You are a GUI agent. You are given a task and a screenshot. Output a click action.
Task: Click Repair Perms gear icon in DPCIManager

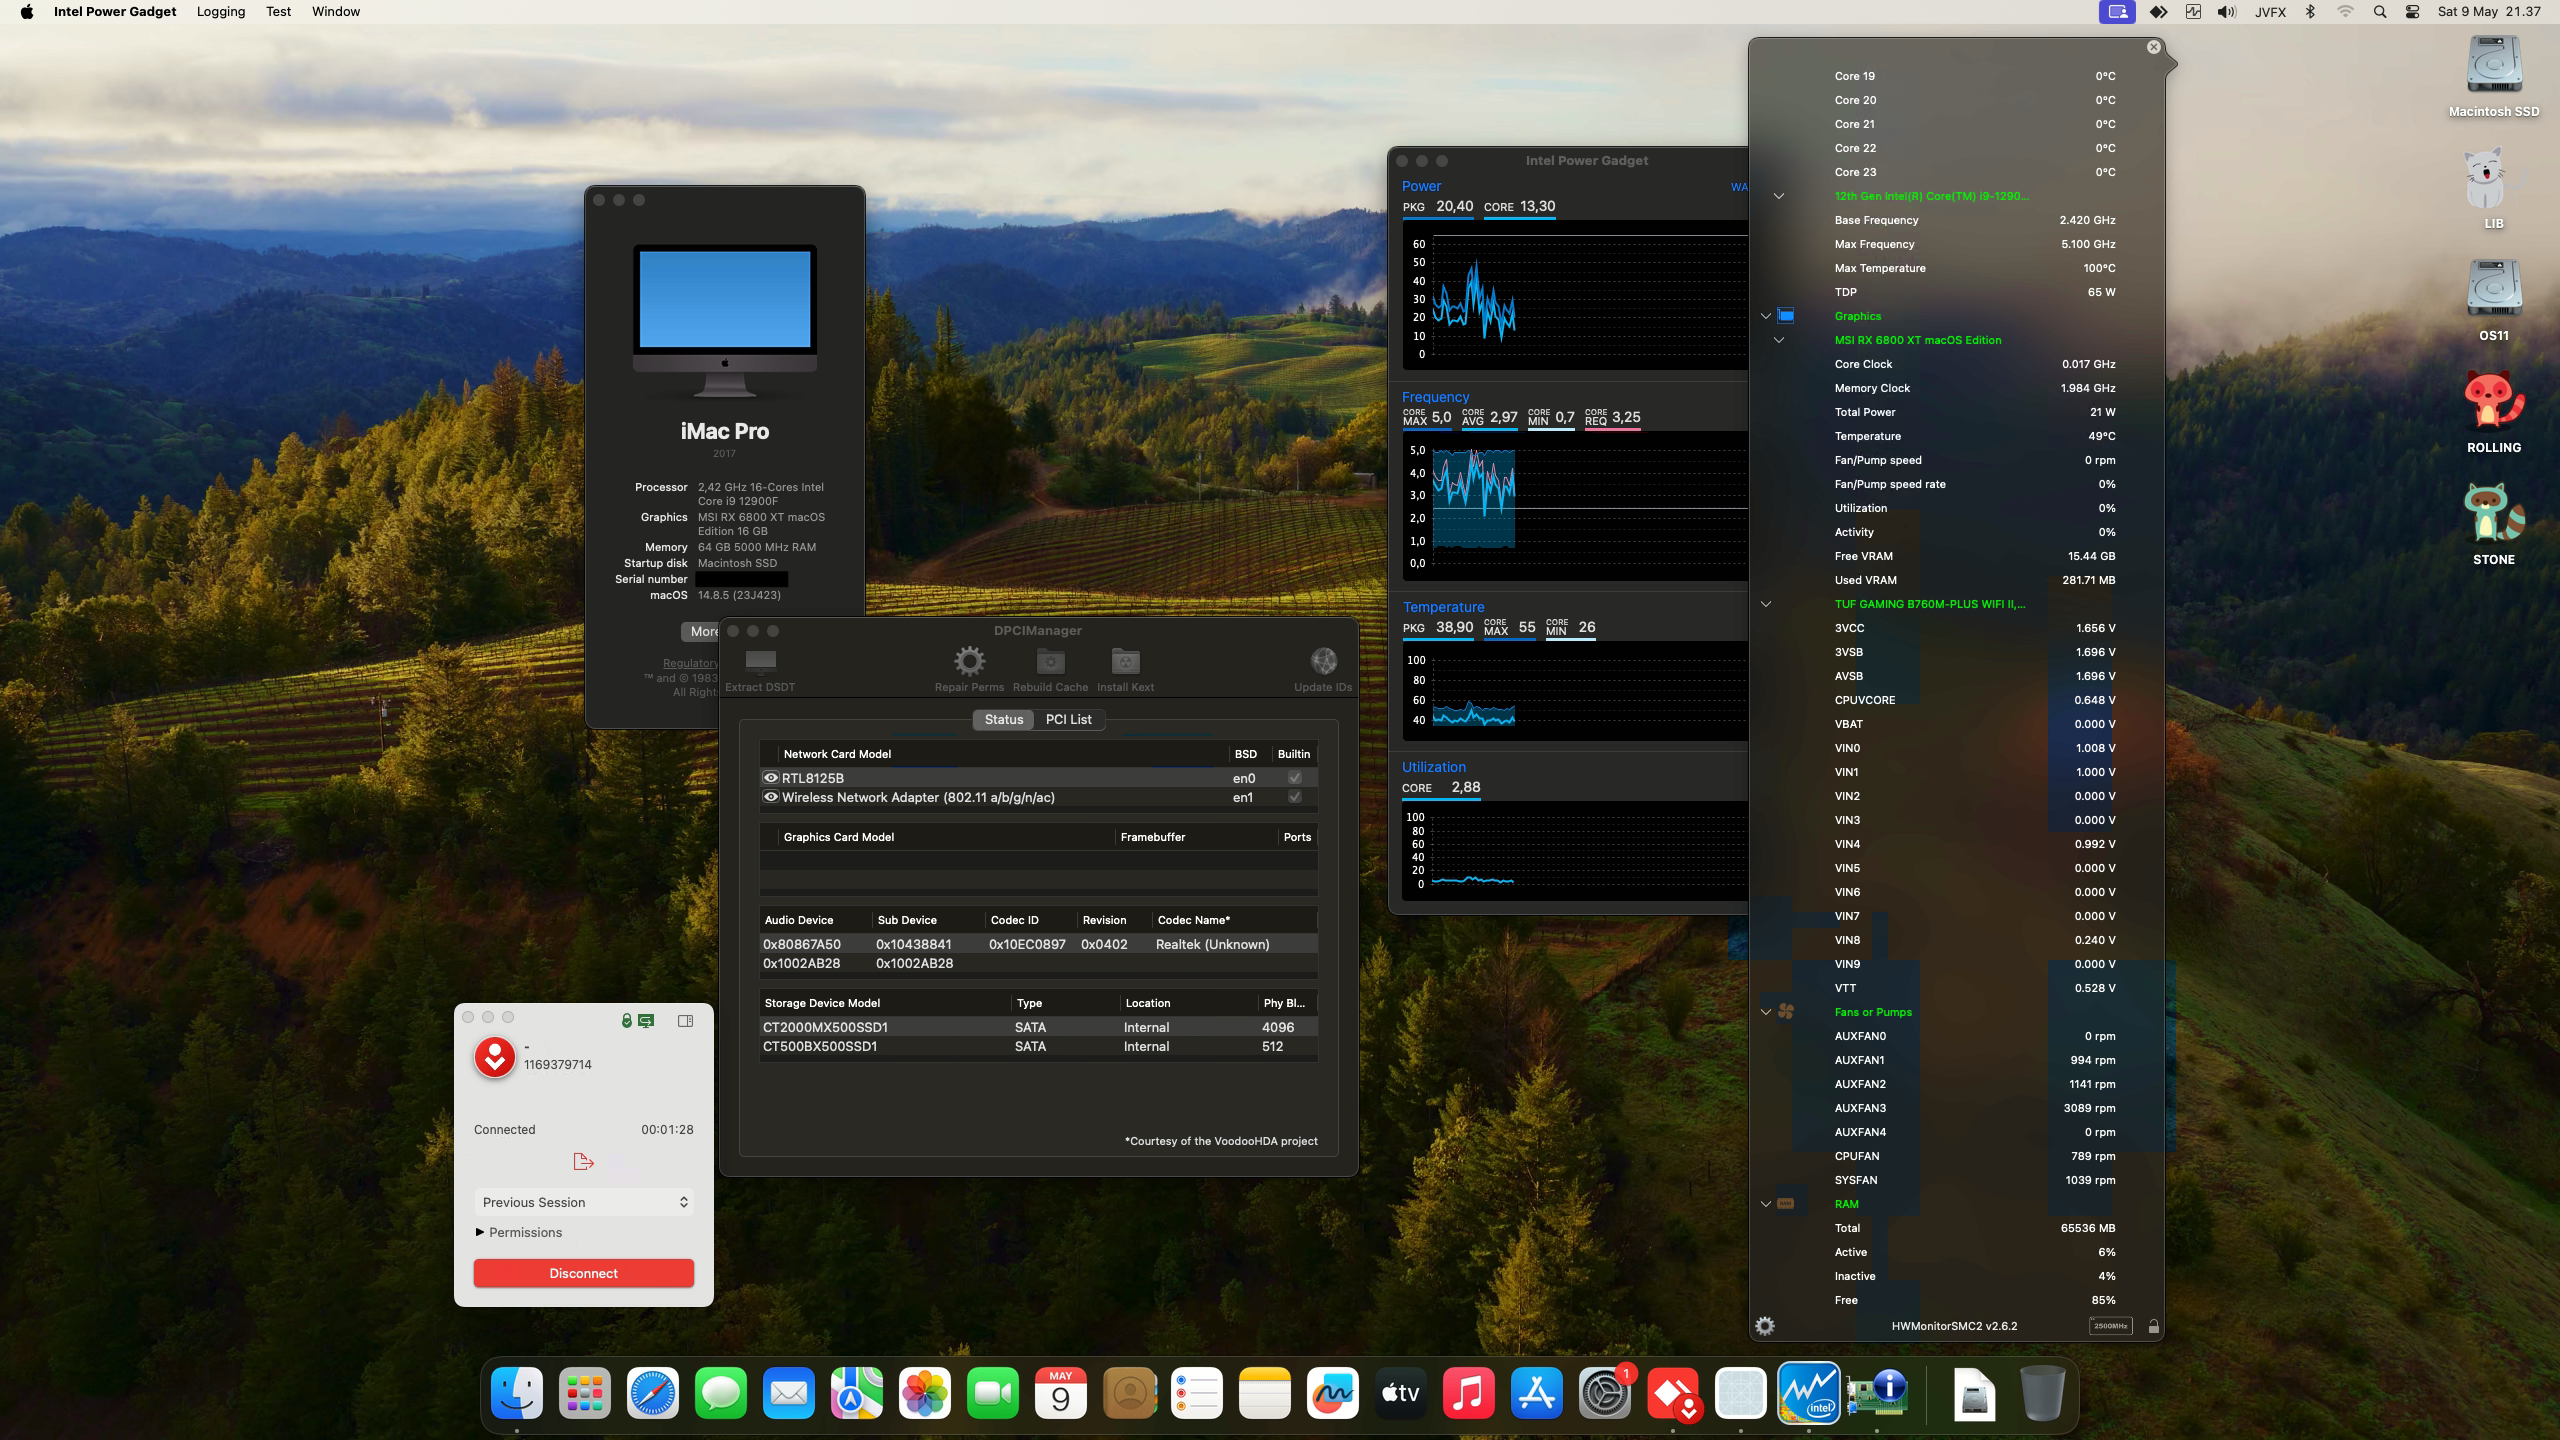969,661
